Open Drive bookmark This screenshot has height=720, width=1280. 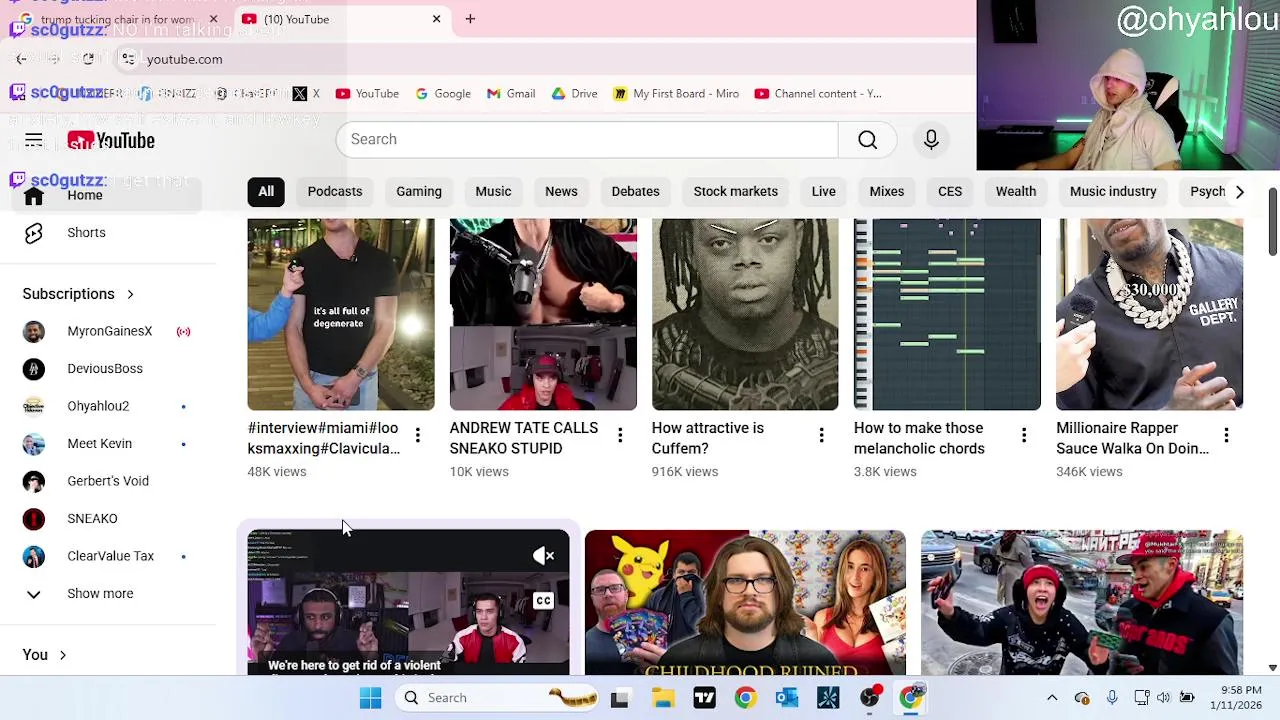pos(574,94)
